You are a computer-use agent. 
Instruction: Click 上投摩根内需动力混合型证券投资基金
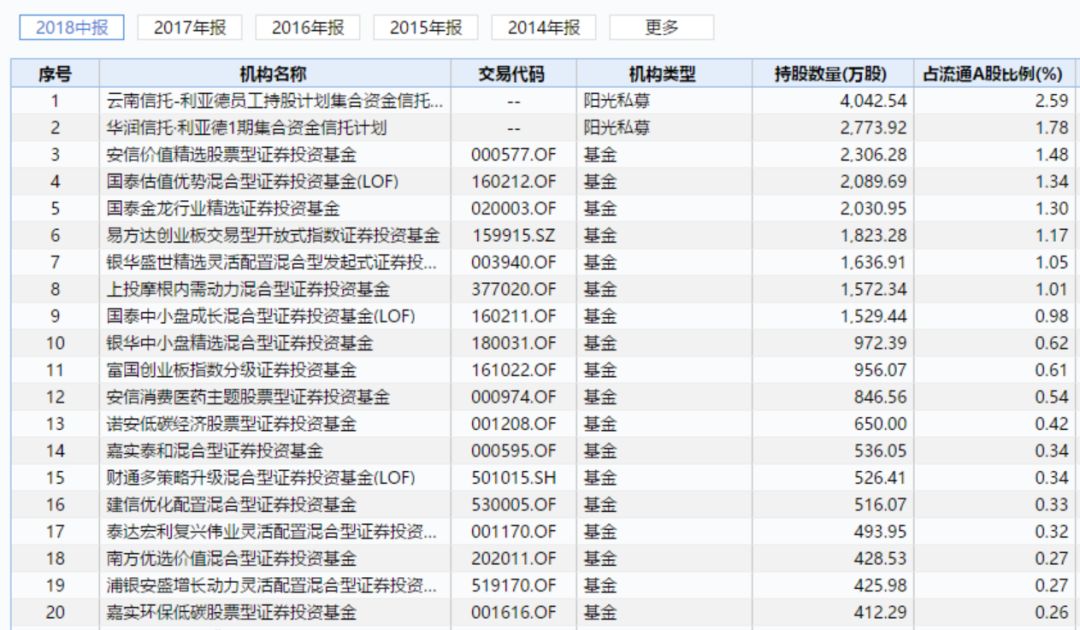click(248, 288)
